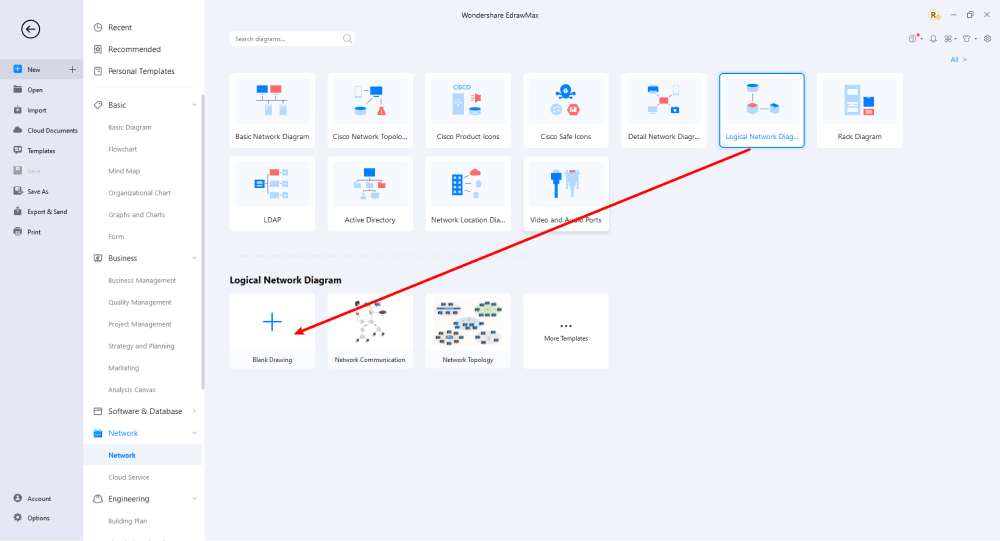
Task: Select the Detail Network Diagram card
Action: [x=664, y=110]
